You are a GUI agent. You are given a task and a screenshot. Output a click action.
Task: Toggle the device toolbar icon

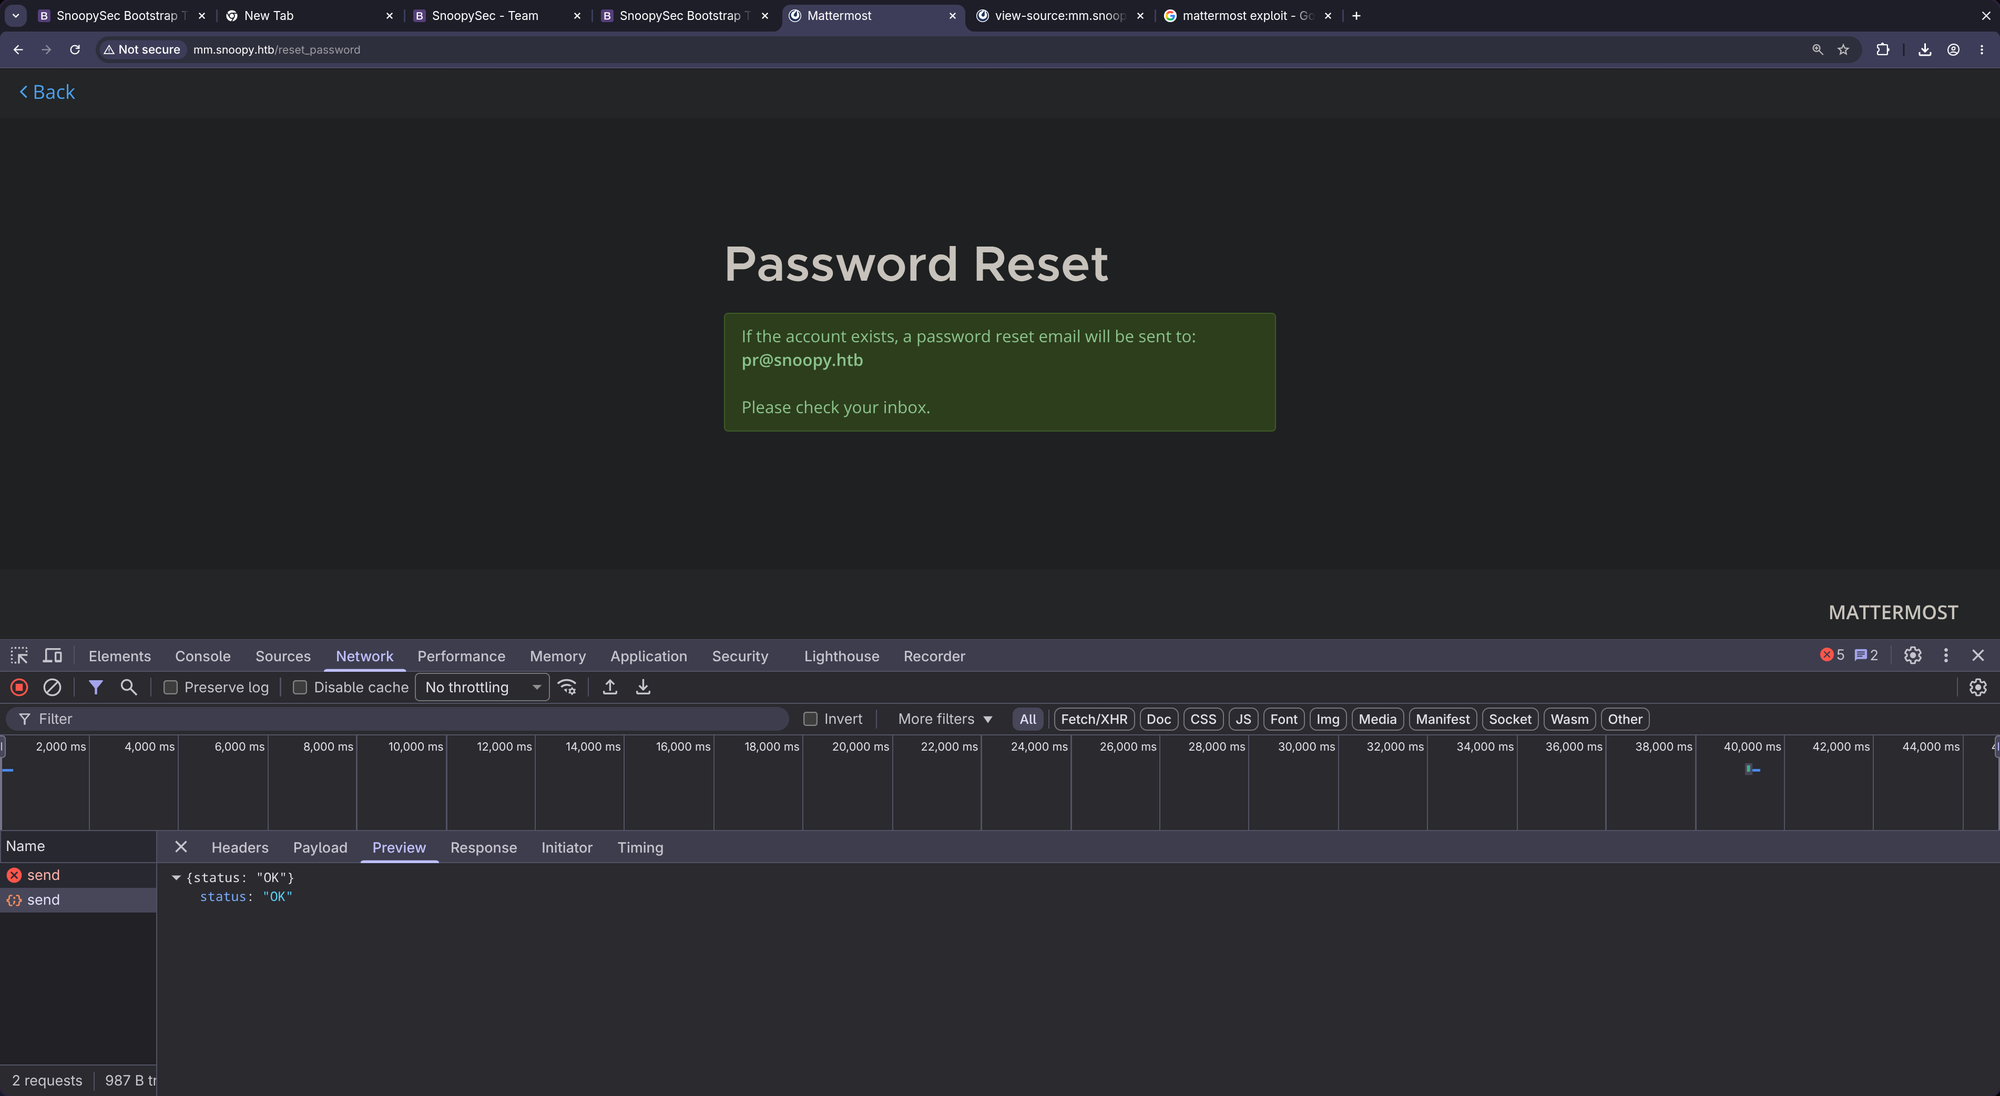point(53,656)
